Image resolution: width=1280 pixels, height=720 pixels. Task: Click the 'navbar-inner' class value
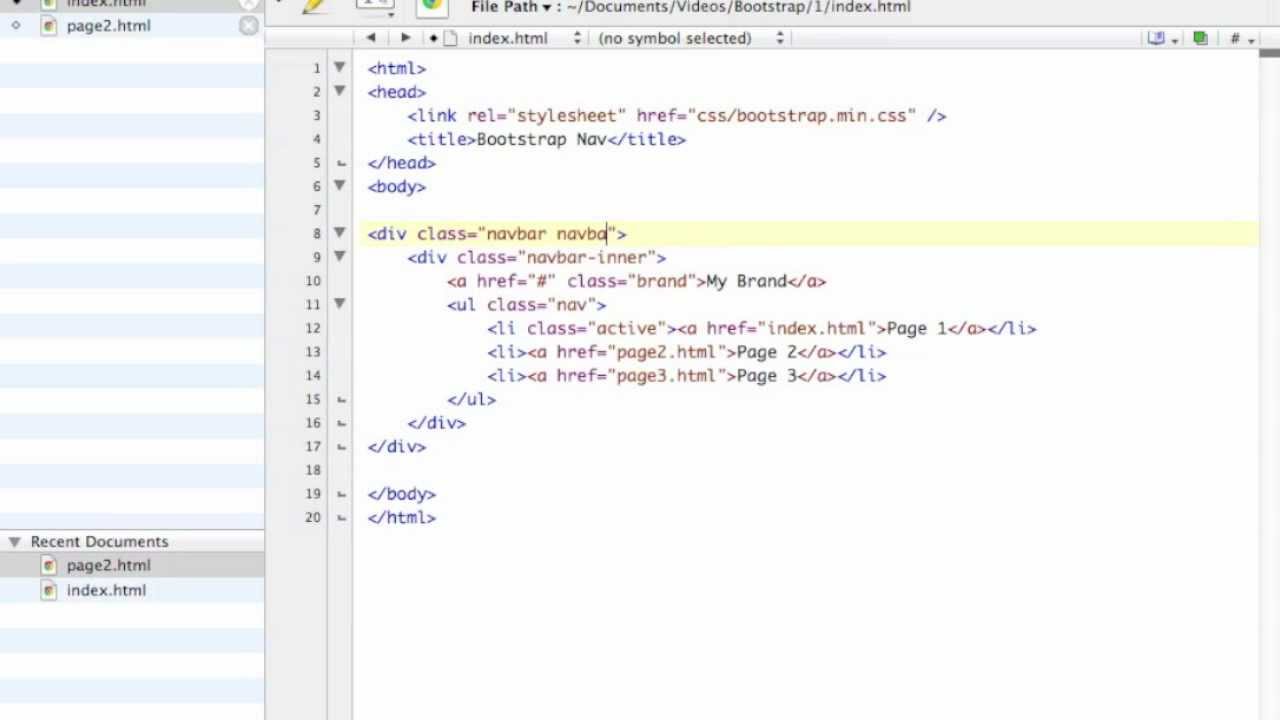click(x=586, y=257)
